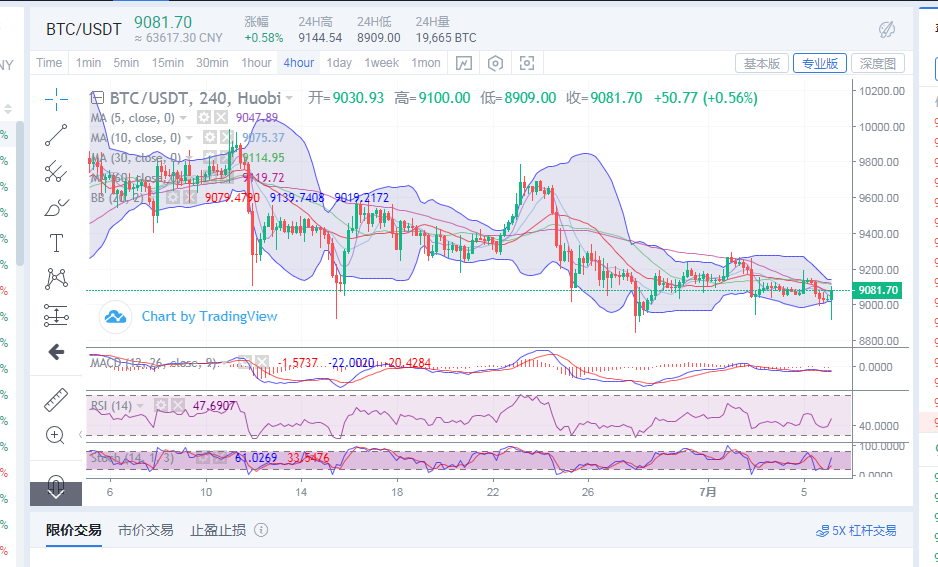Expand the Stoch (14, 1, 3) dropdown
The width and height of the screenshot is (938, 567).
tap(183, 458)
